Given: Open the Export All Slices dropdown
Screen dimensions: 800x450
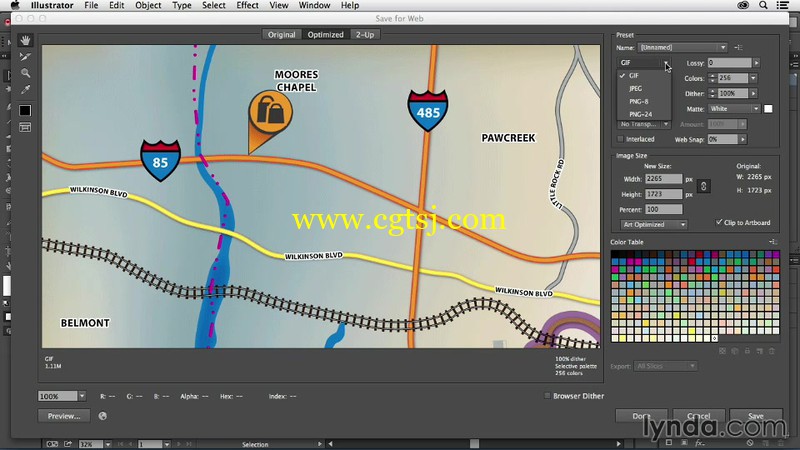Looking at the screenshot, I should (x=665, y=366).
